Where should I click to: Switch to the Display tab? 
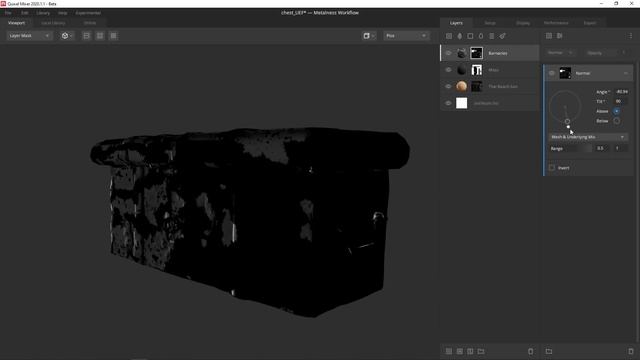pyautogui.click(x=523, y=23)
